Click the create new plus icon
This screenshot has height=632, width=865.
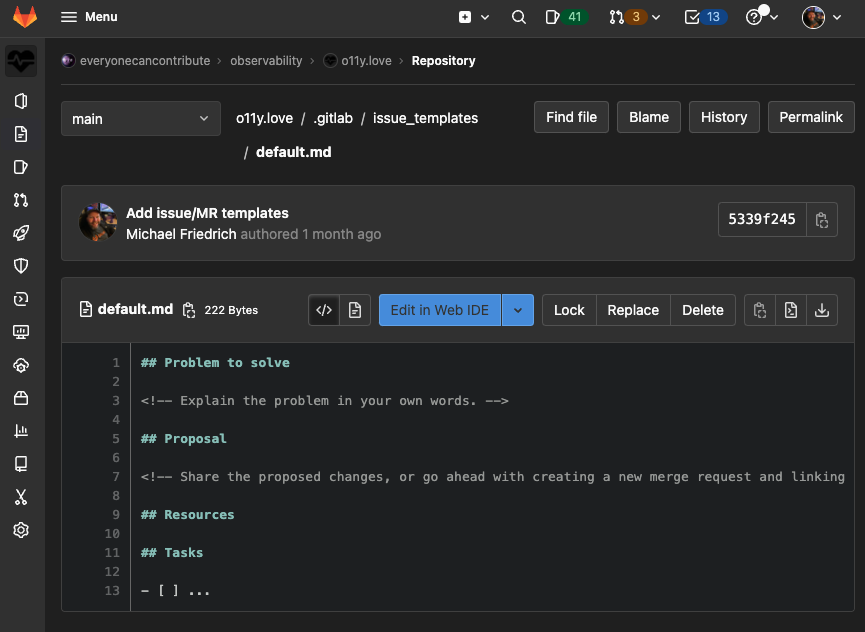(465, 17)
